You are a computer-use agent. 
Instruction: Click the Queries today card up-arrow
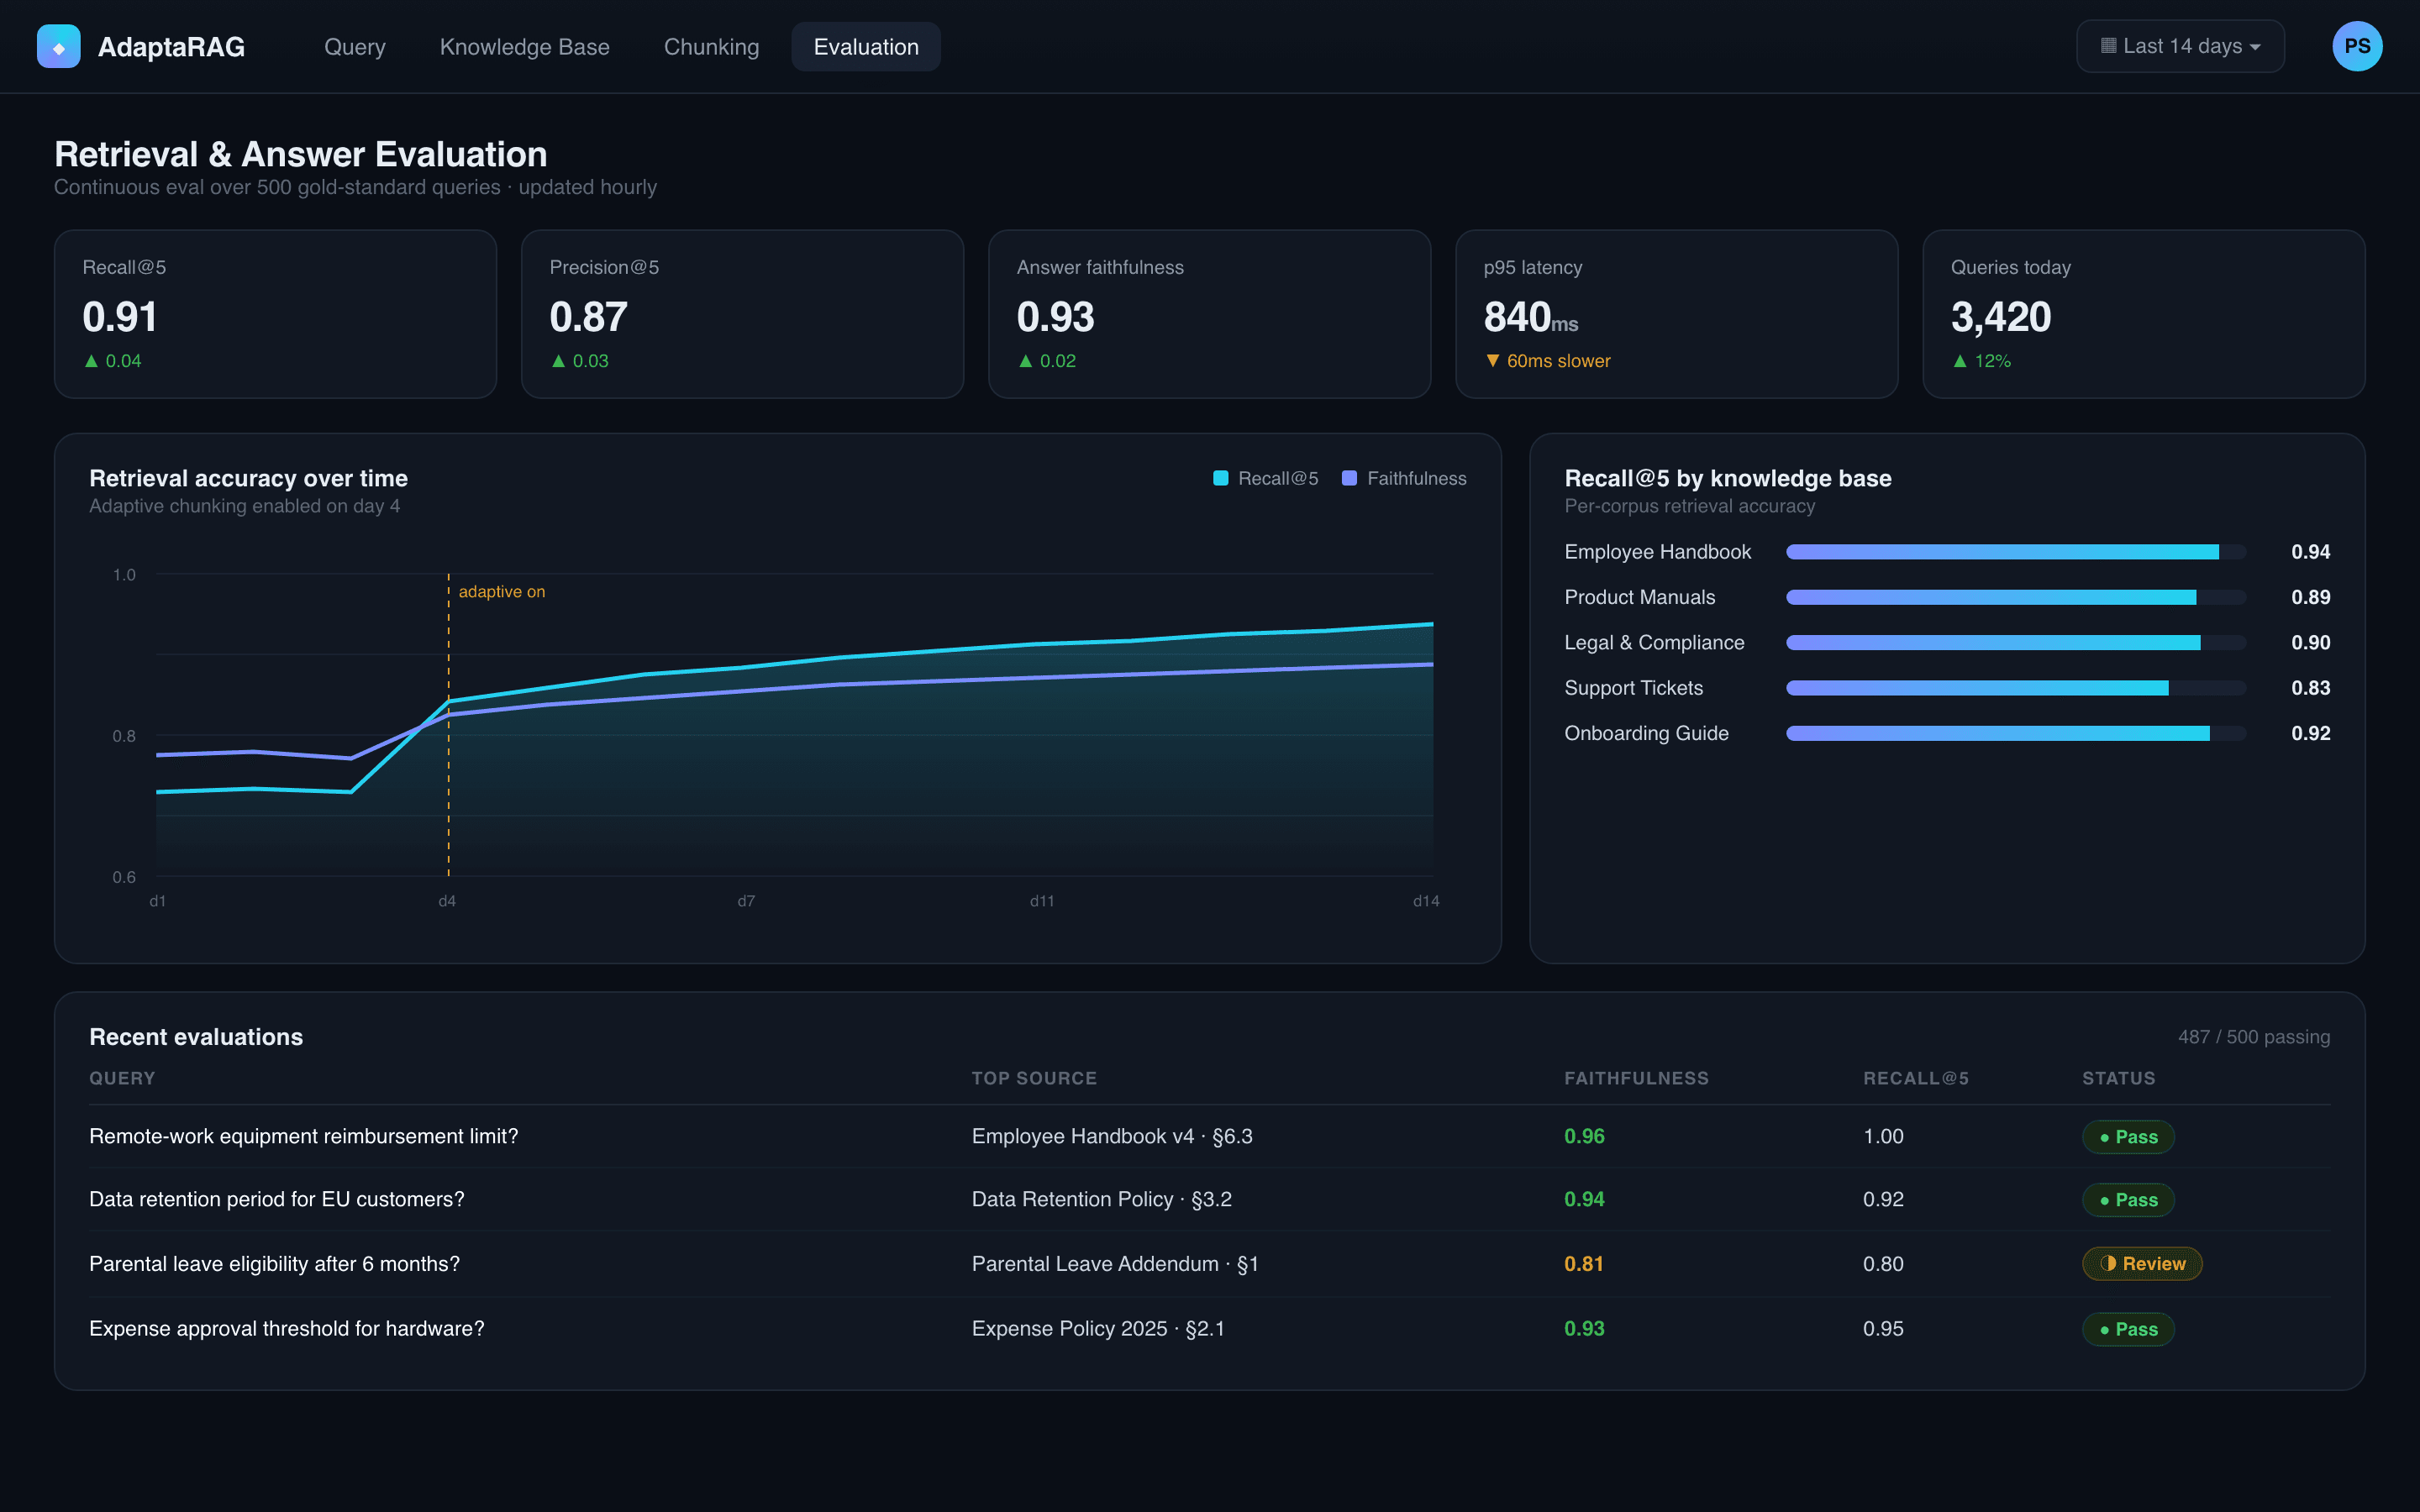pyautogui.click(x=1959, y=361)
